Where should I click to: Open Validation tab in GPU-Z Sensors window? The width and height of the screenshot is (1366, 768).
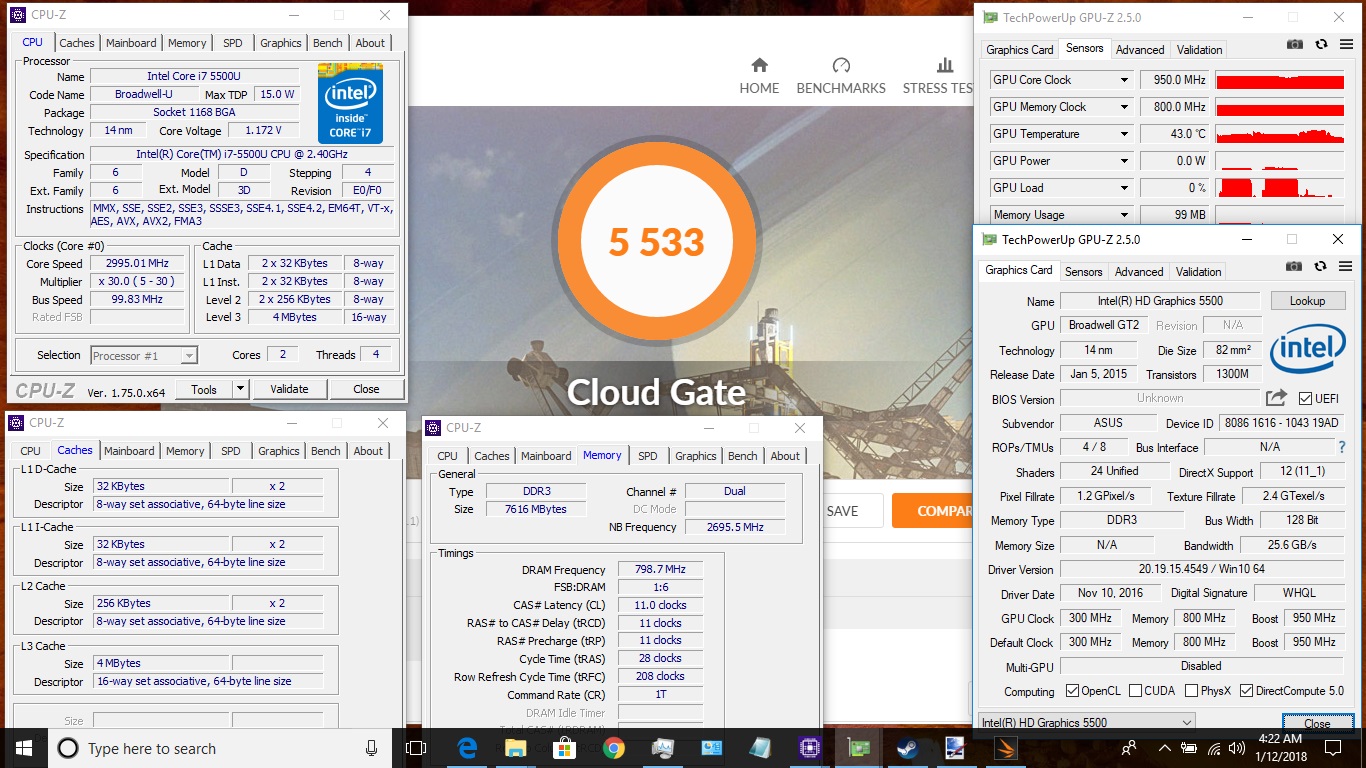click(x=1199, y=50)
